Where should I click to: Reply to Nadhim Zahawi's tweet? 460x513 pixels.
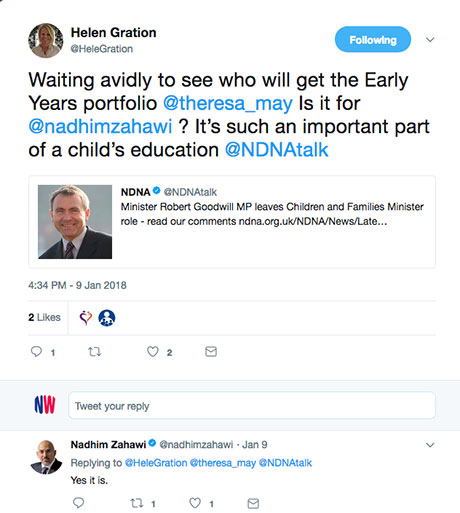(x=78, y=503)
